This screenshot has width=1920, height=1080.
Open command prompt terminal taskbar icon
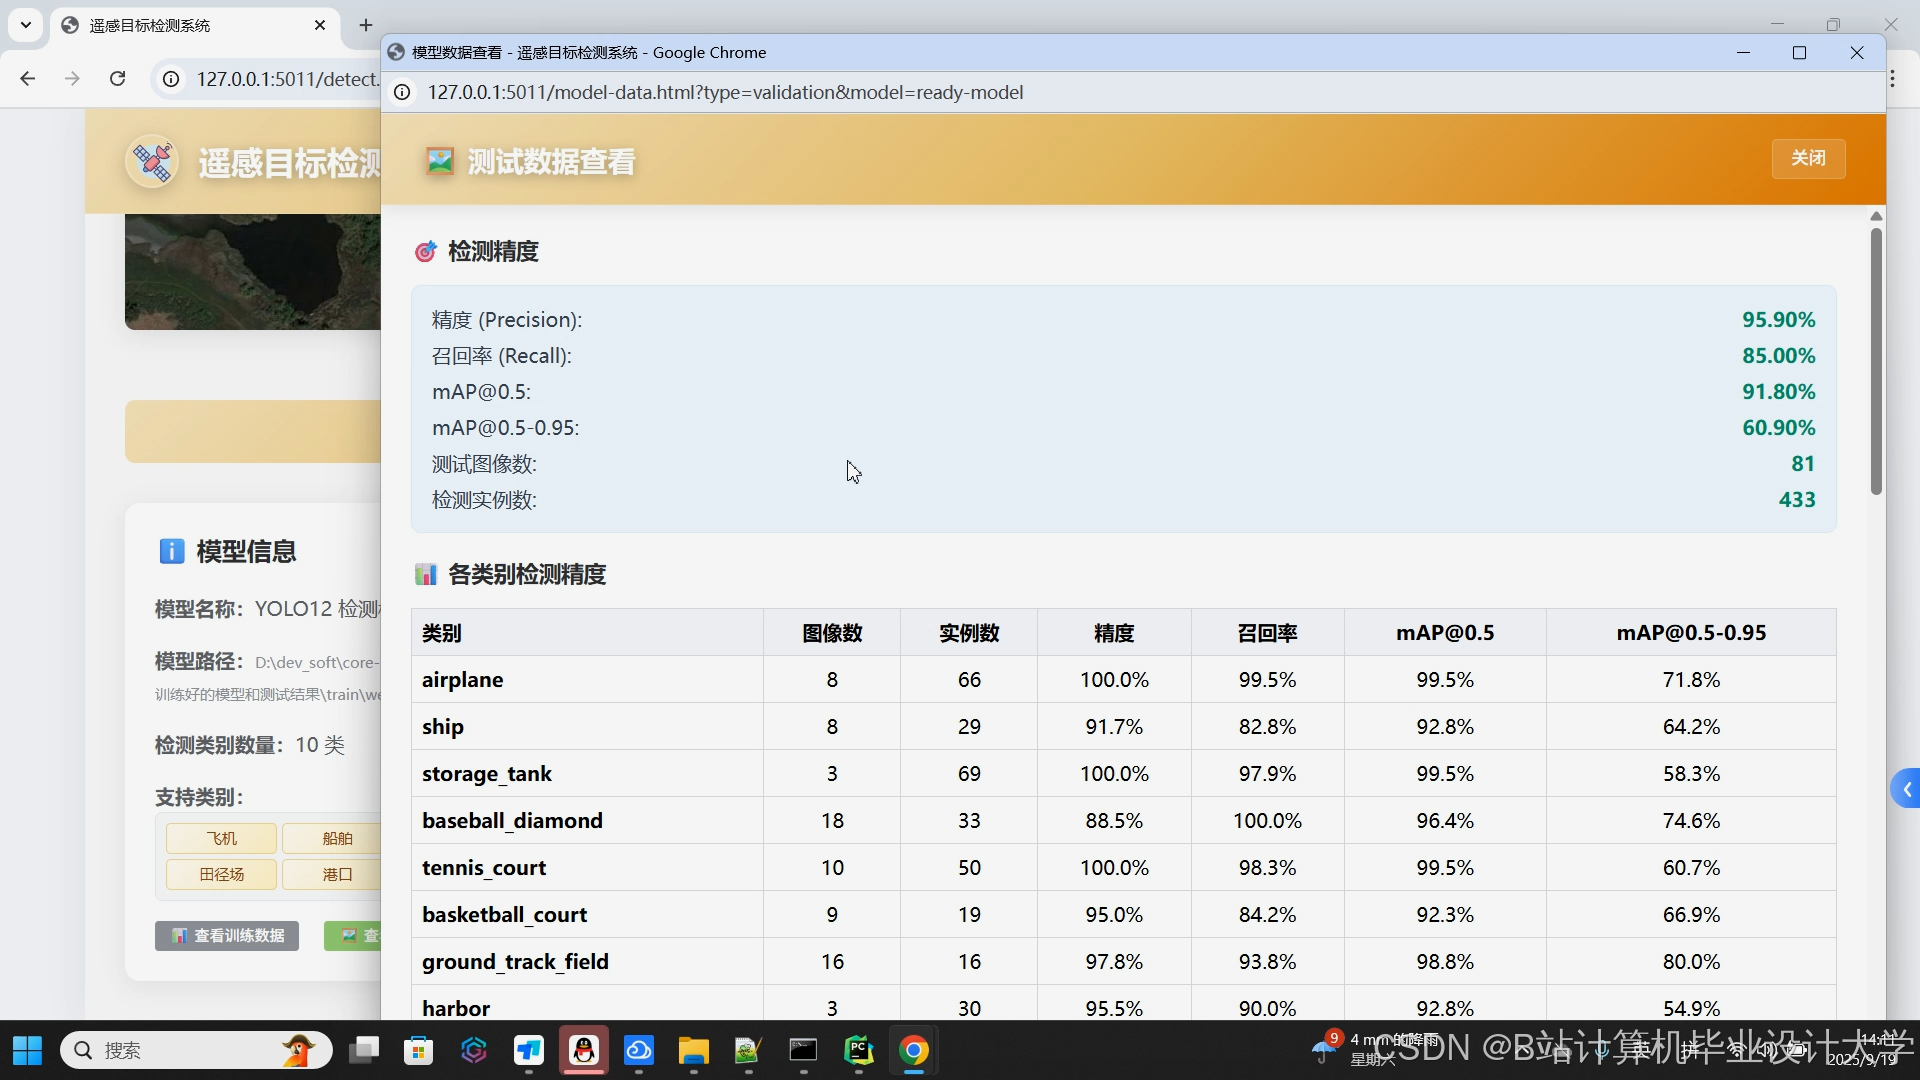point(804,1050)
